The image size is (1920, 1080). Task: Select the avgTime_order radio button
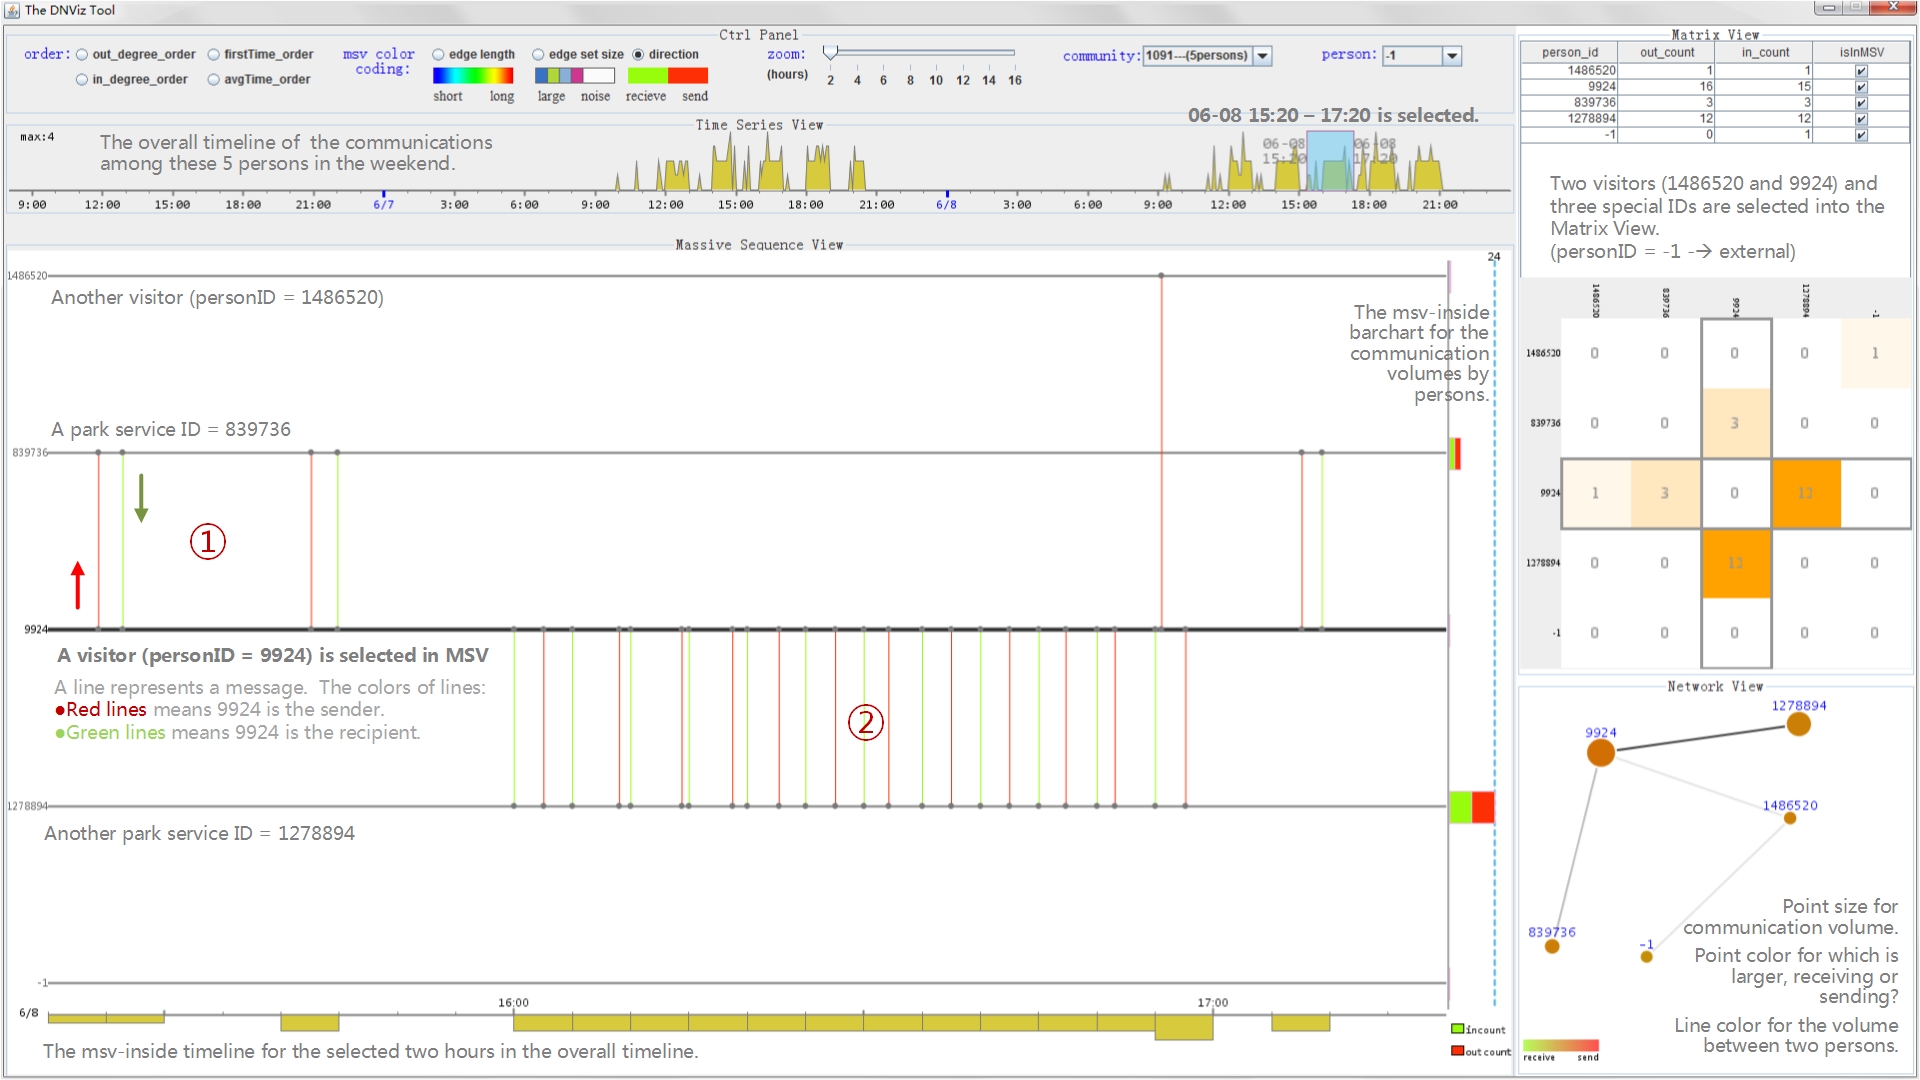point(214,80)
